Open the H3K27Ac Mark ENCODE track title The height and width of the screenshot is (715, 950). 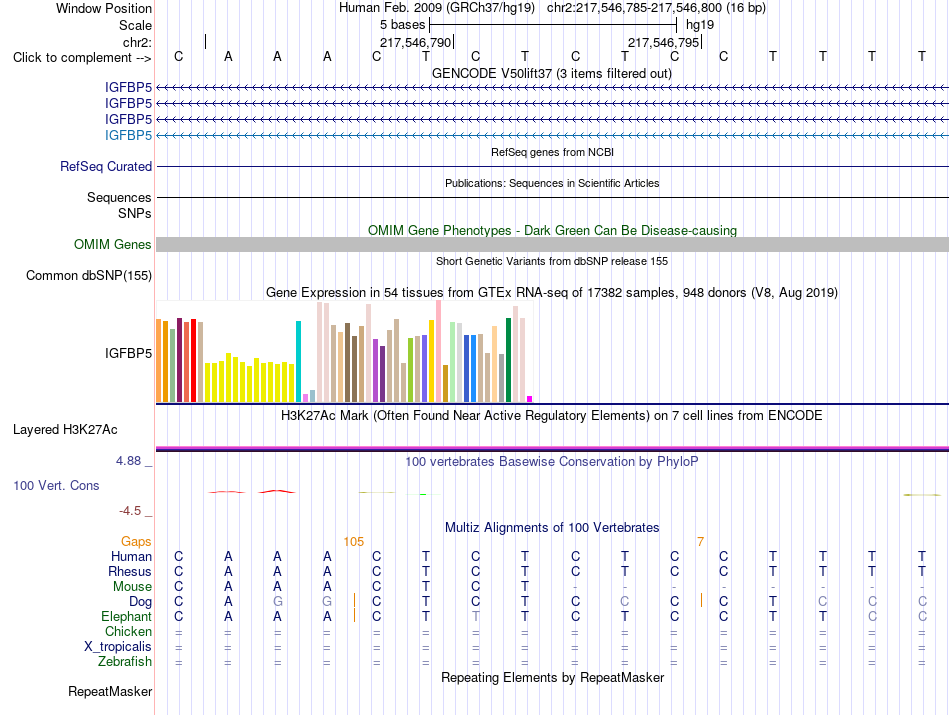click(x=552, y=416)
